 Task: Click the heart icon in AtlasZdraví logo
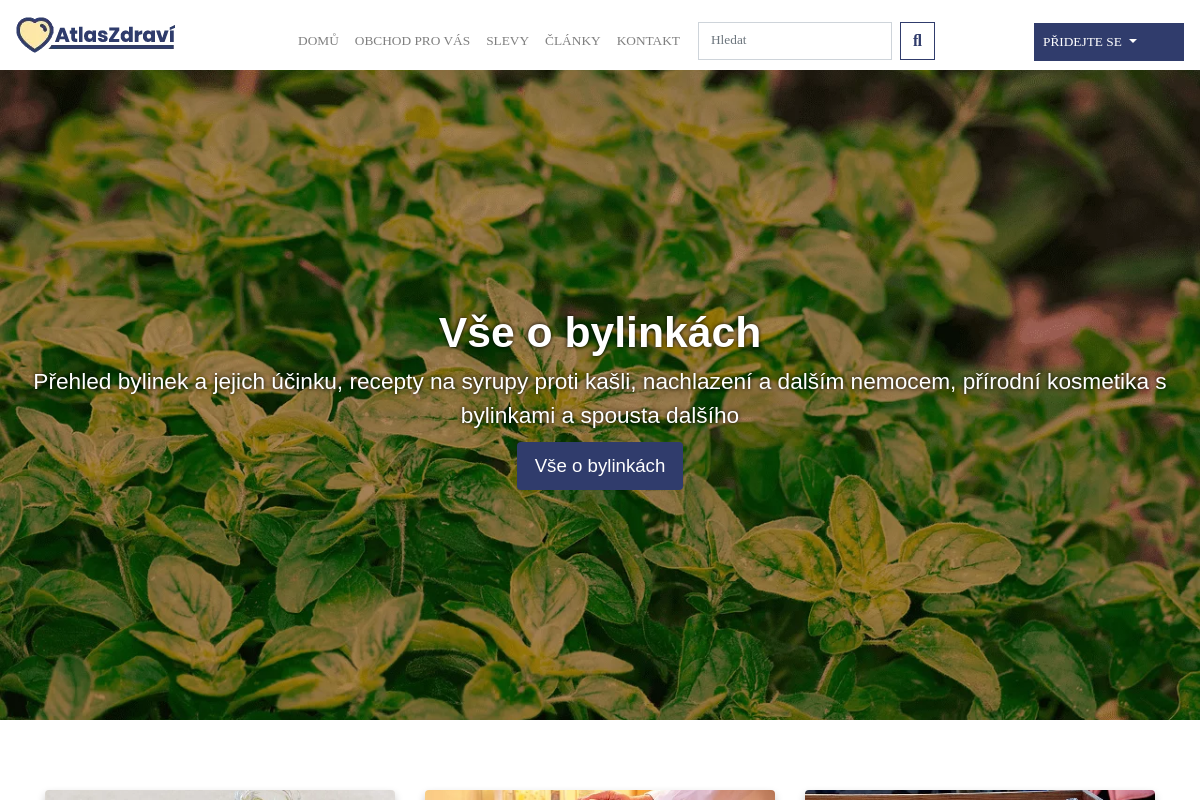35,35
